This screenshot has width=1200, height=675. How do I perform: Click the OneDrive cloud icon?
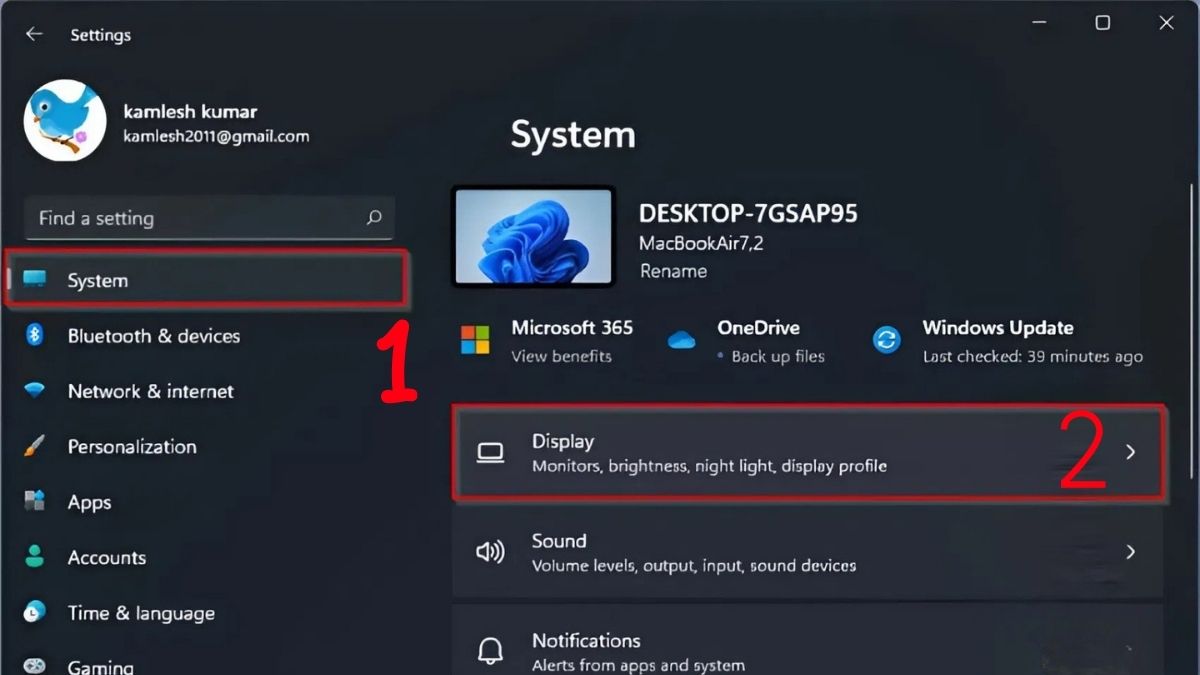coord(681,340)
